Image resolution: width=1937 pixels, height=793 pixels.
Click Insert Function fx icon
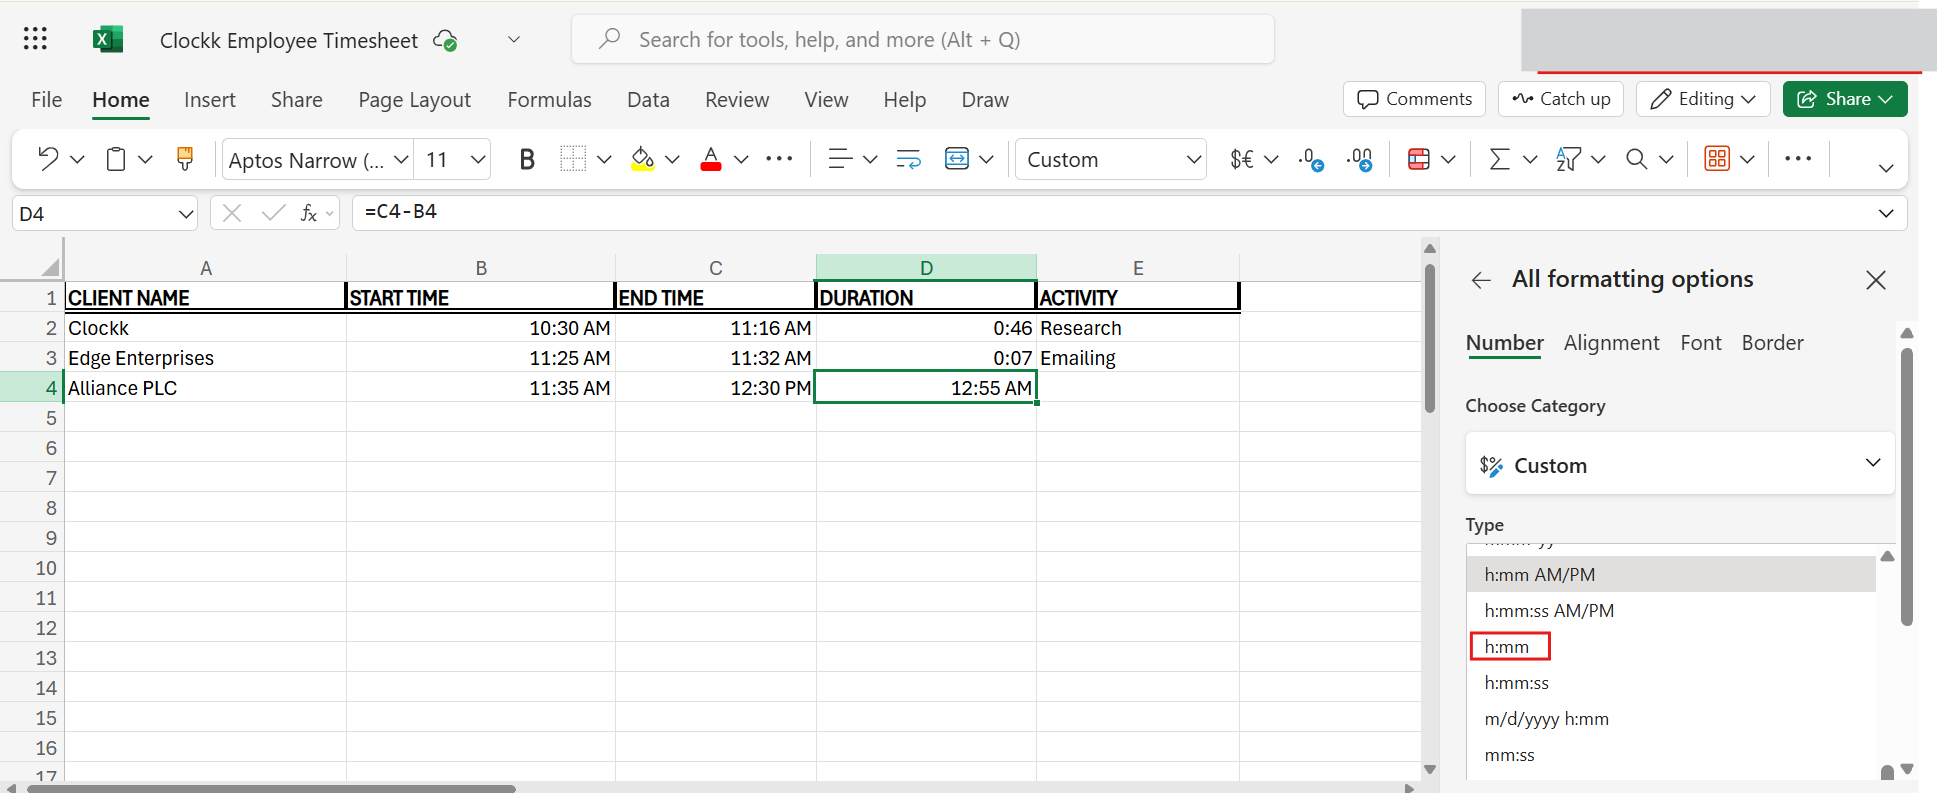(309, 213)
